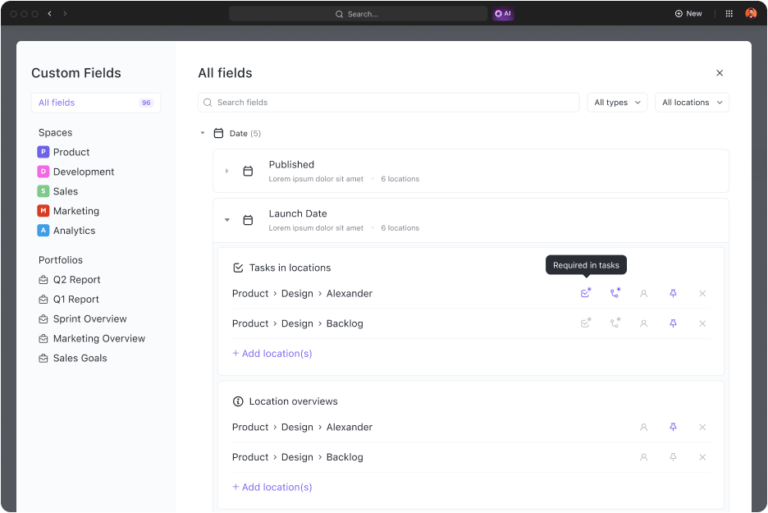
Task: Click the Launch Date calendar icon
Action: click(248, 220)
